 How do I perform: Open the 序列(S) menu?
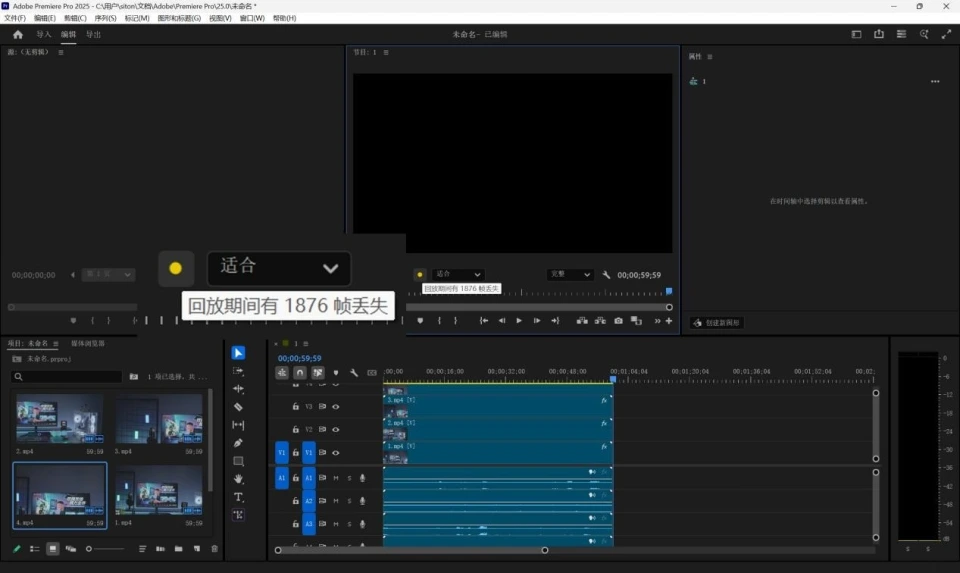(105, 18)
